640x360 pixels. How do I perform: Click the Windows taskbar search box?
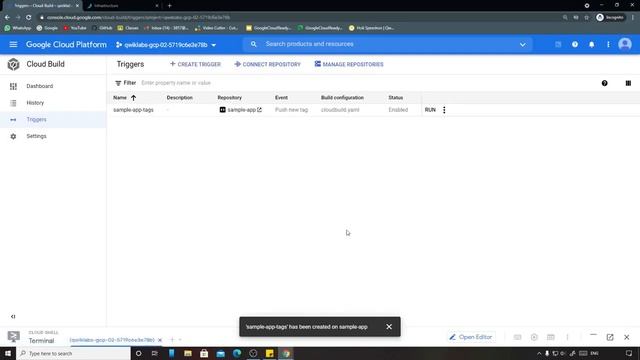(x=73, y=353)
